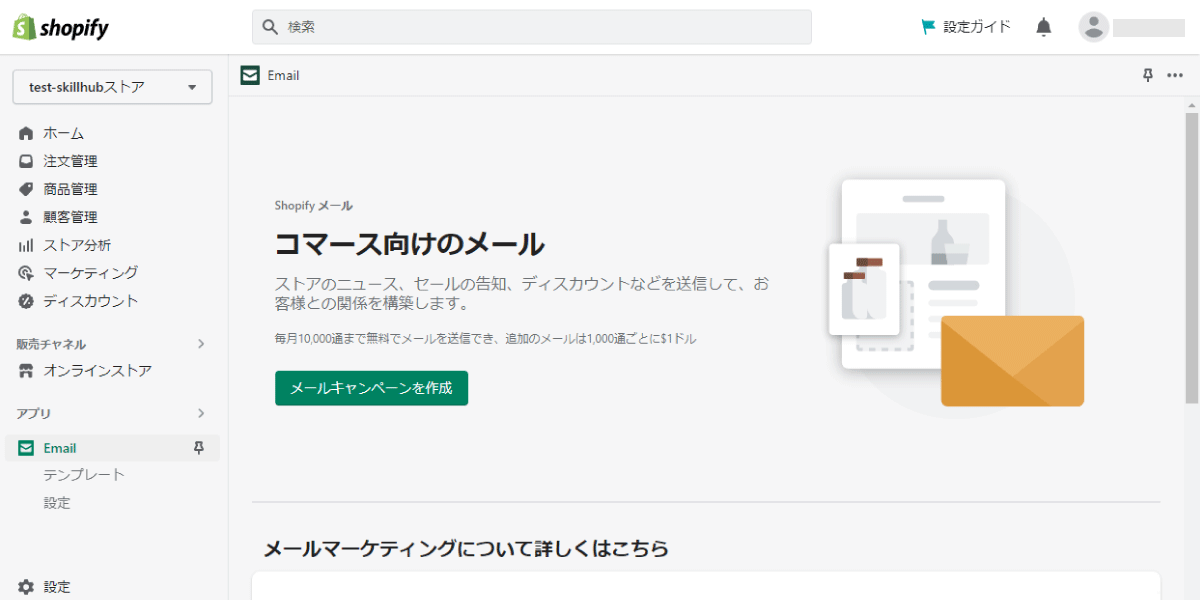
Task: Click the setup guide flag icon
Action: click(x=928, y=27)
